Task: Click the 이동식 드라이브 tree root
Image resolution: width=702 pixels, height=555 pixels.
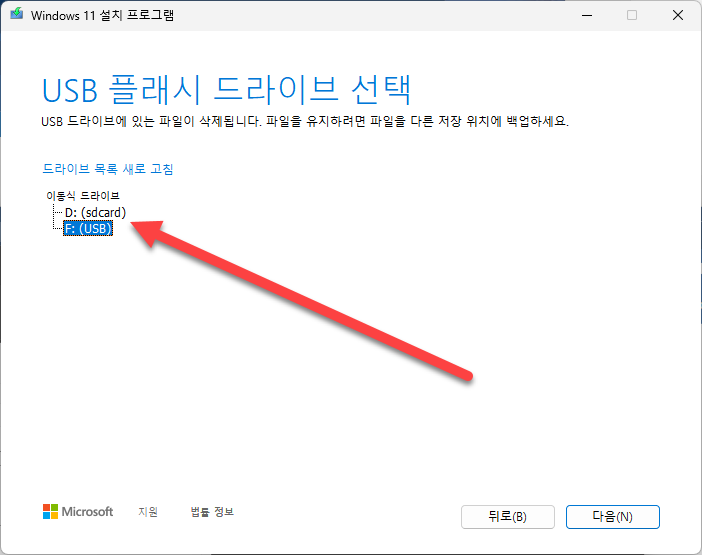Action: pos(83,196)
